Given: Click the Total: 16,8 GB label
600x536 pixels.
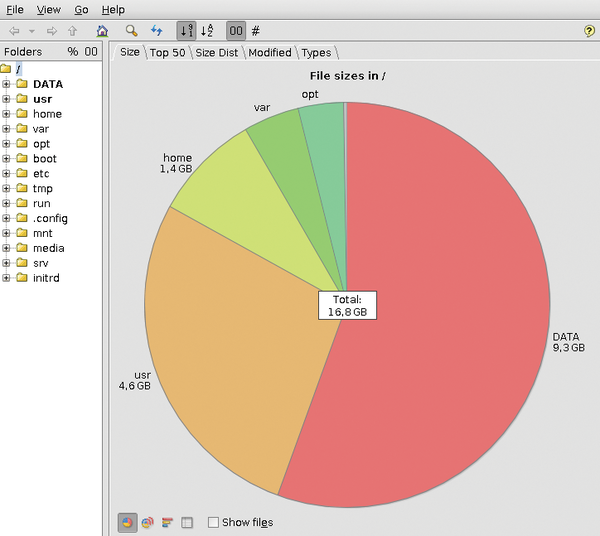Looking at the screenshot, I should tap(347, 305).
